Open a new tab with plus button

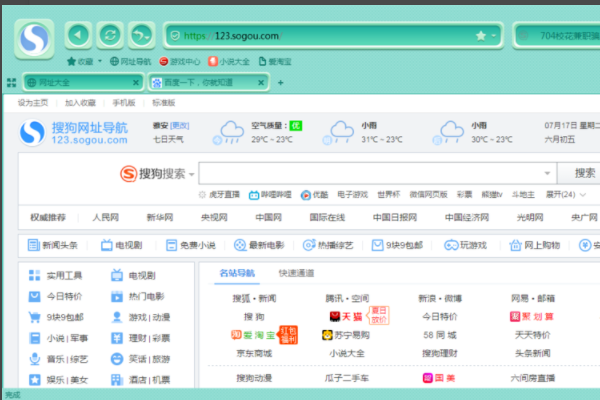click(x=280, y=82)
